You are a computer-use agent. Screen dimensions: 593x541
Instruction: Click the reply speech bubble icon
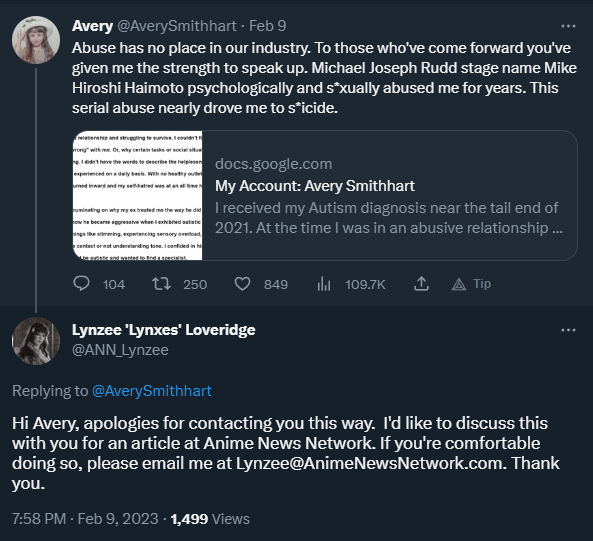point(81,284)
